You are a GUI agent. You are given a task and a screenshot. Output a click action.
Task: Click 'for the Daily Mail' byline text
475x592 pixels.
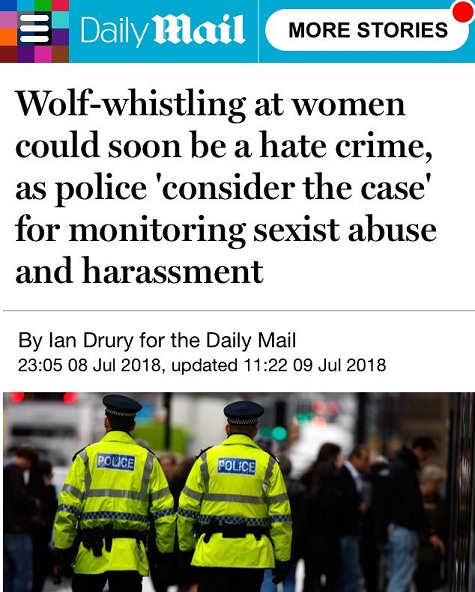217,340
